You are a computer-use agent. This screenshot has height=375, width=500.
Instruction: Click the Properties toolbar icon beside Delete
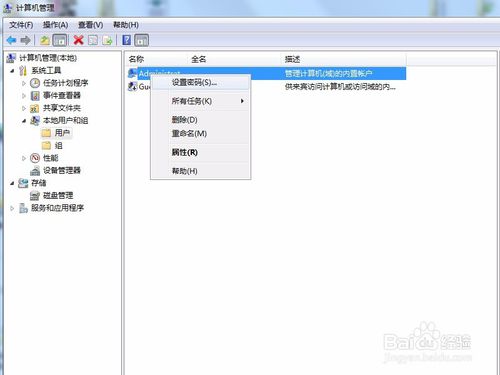93,40
